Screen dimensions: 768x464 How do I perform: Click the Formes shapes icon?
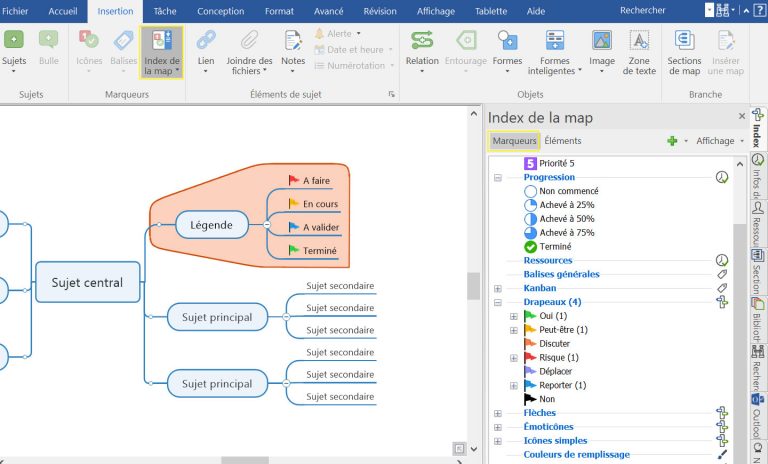[x=507, y=41]
